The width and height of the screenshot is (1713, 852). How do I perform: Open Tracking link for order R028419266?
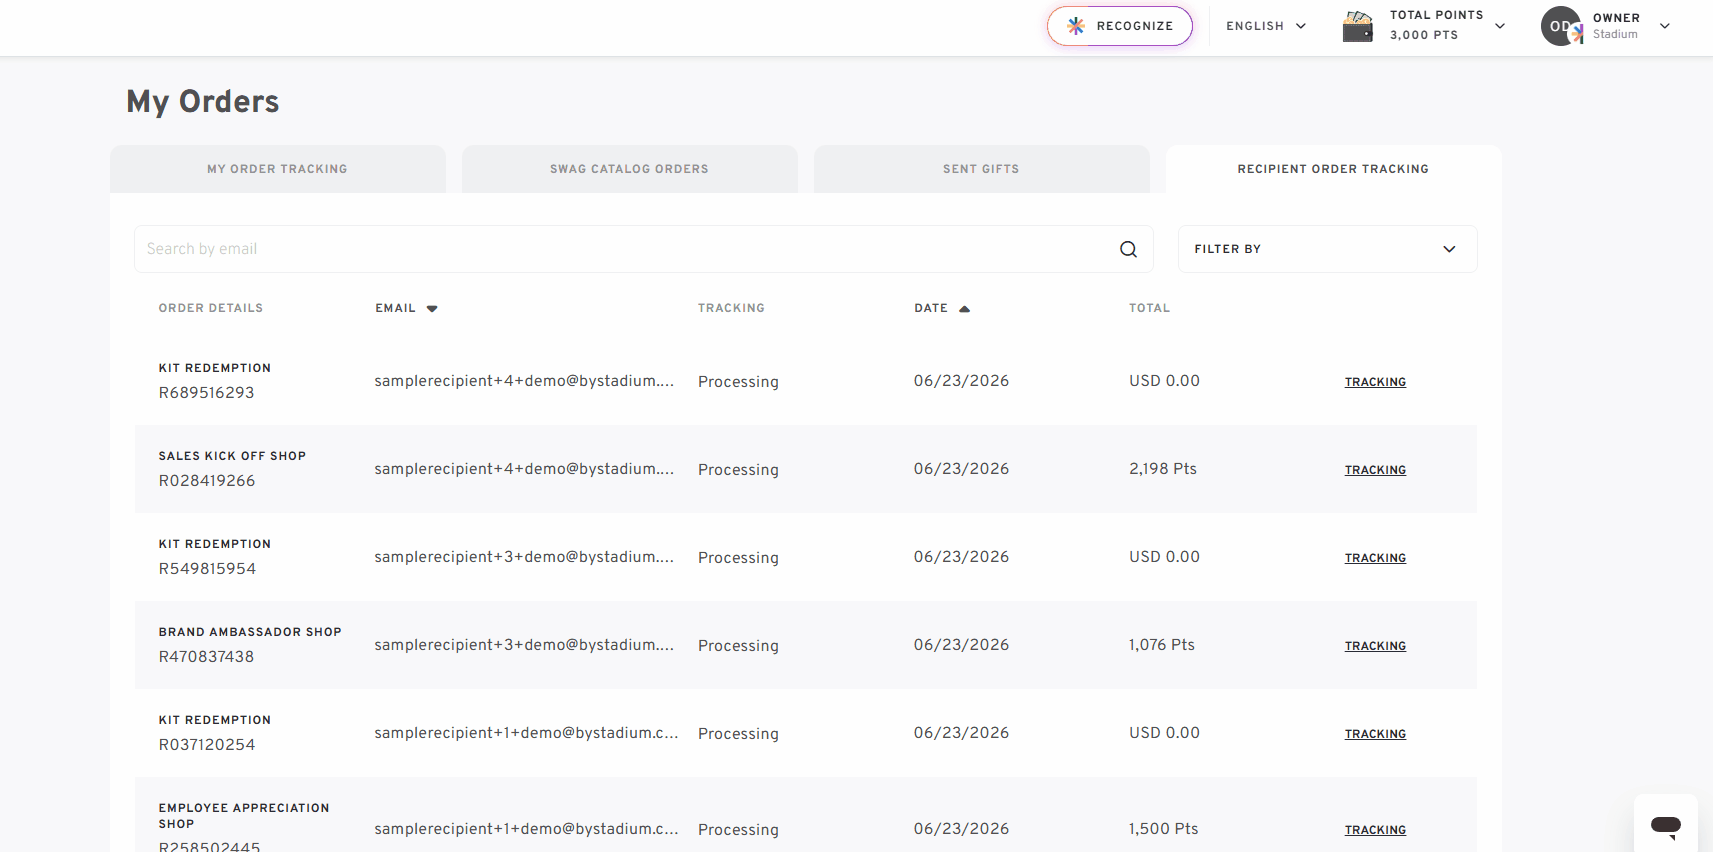pos(1375,470)
